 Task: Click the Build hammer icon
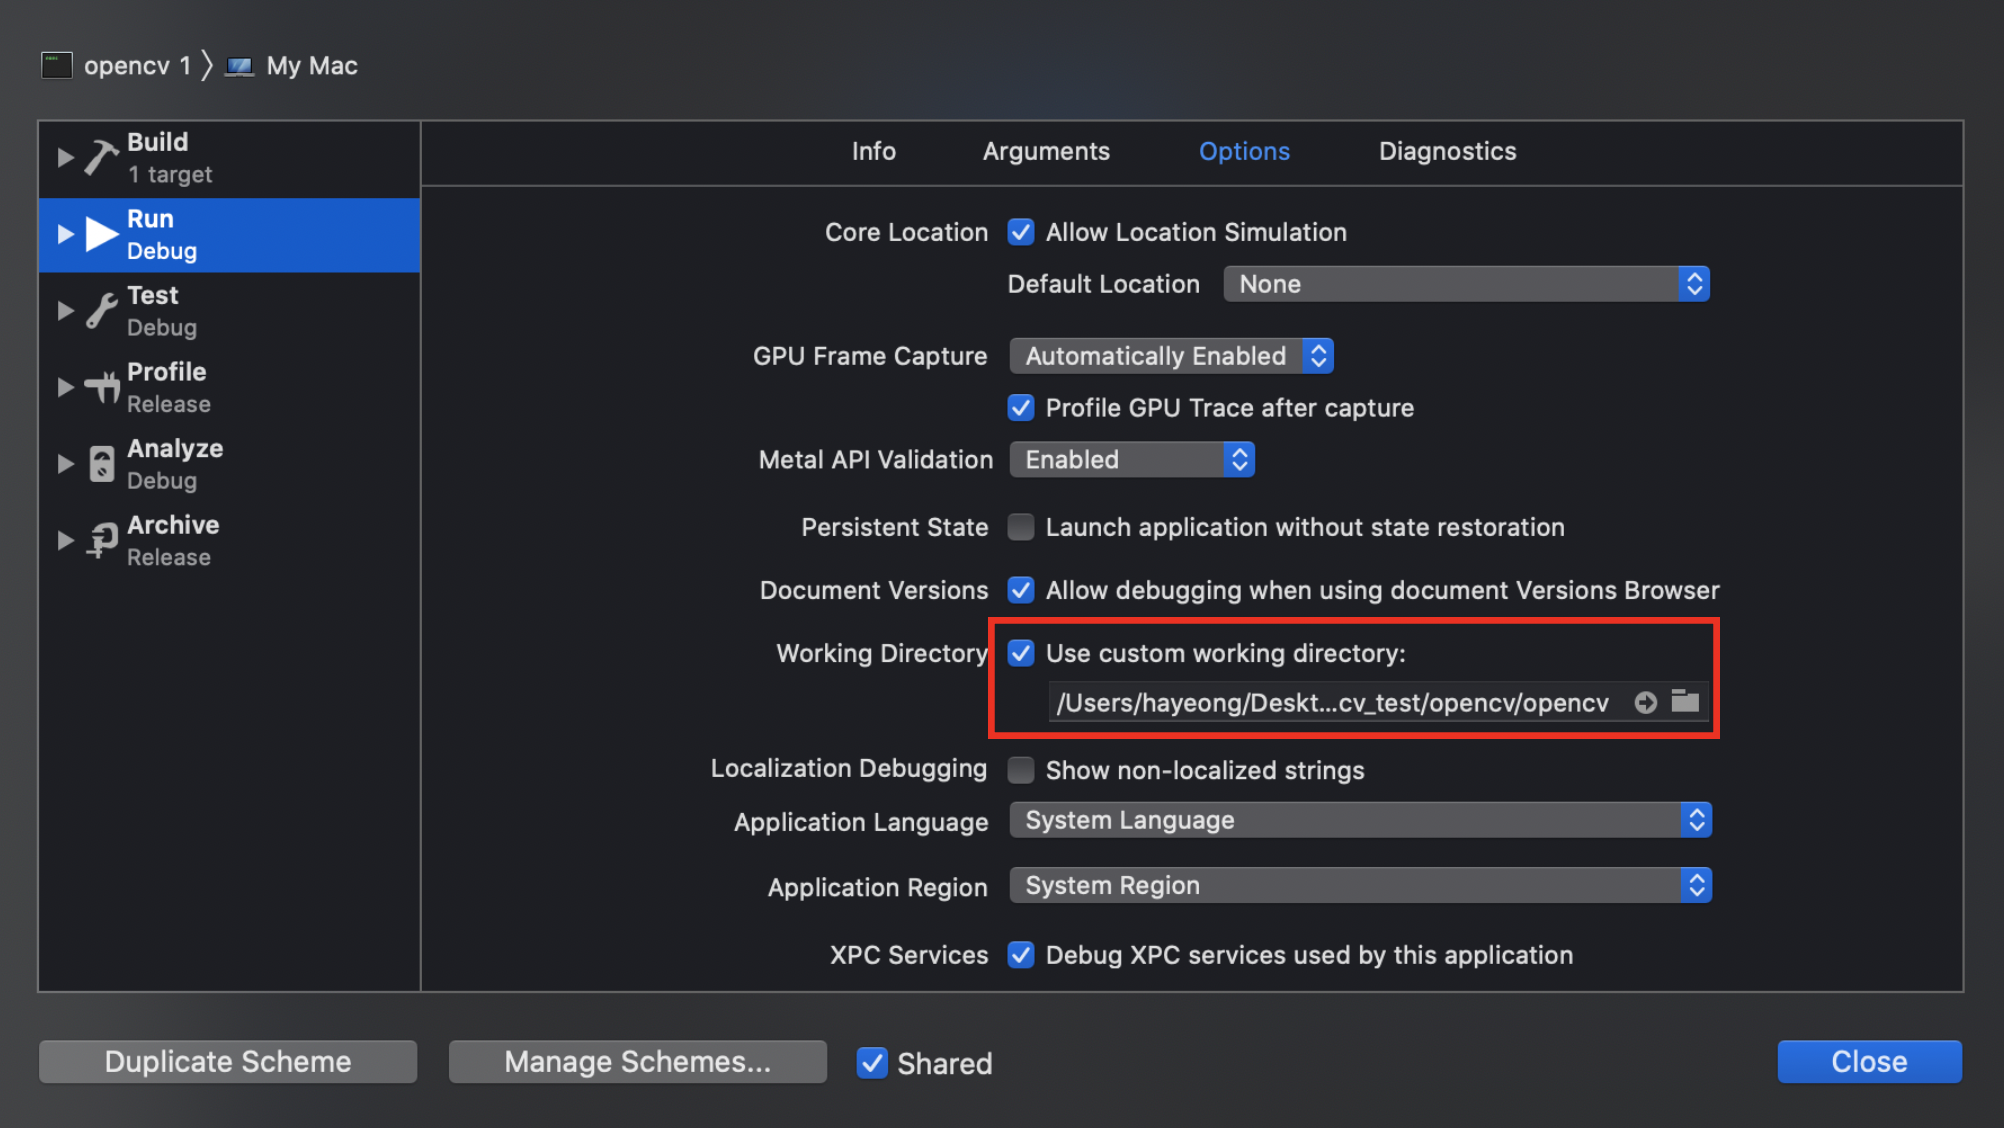(x=101, y=157)
